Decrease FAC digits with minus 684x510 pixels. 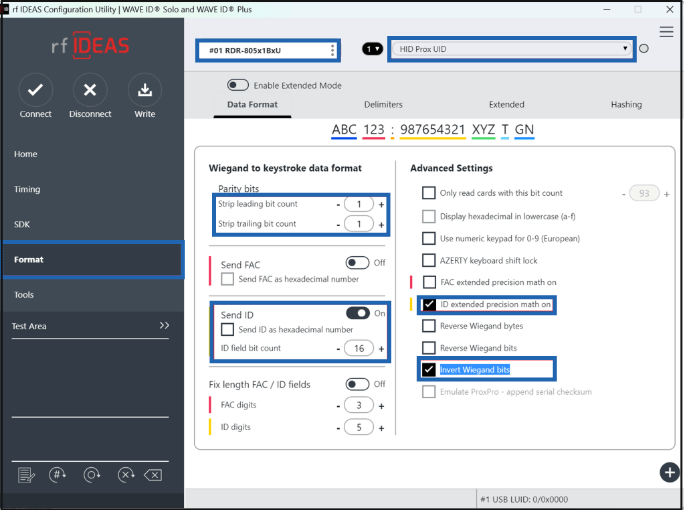(338, 406)
